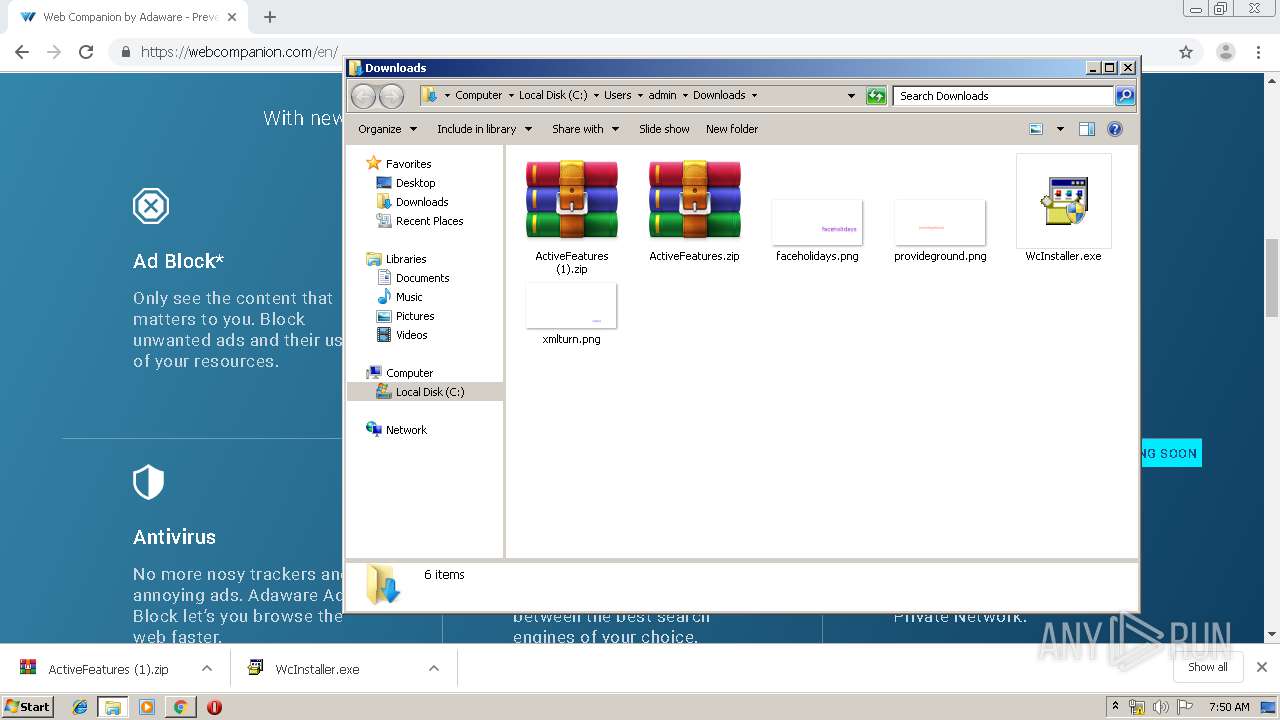This screenshot has width=1280, height=720.
Task: Open ActiveFeatures (1).zip archive icon
Action: pos(571,199)
